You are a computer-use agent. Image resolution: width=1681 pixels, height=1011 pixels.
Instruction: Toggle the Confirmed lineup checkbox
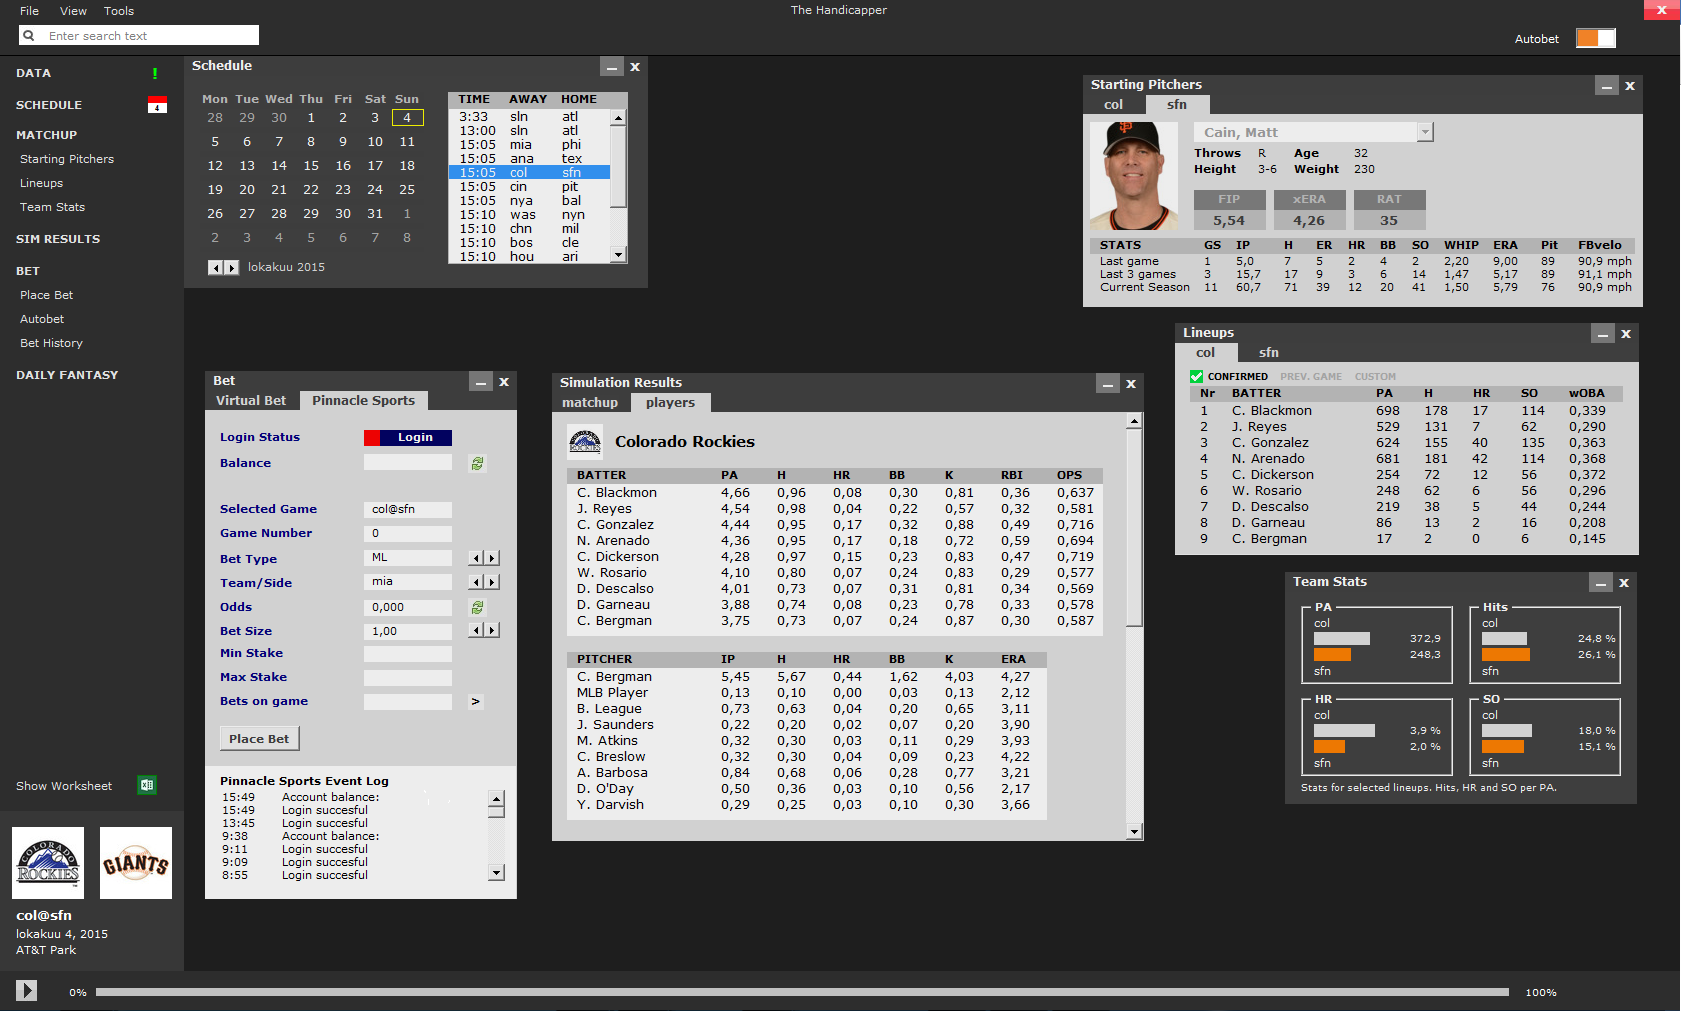(x=1196, y=376)
